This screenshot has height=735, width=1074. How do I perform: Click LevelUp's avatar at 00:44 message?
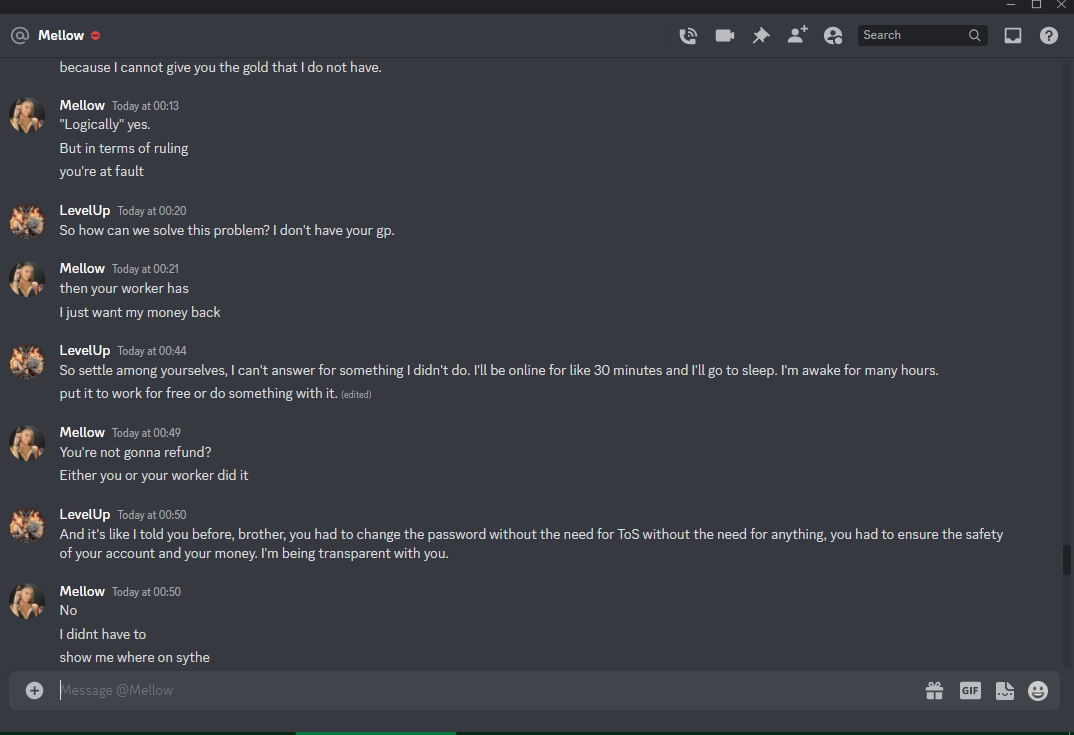[27, 361]
